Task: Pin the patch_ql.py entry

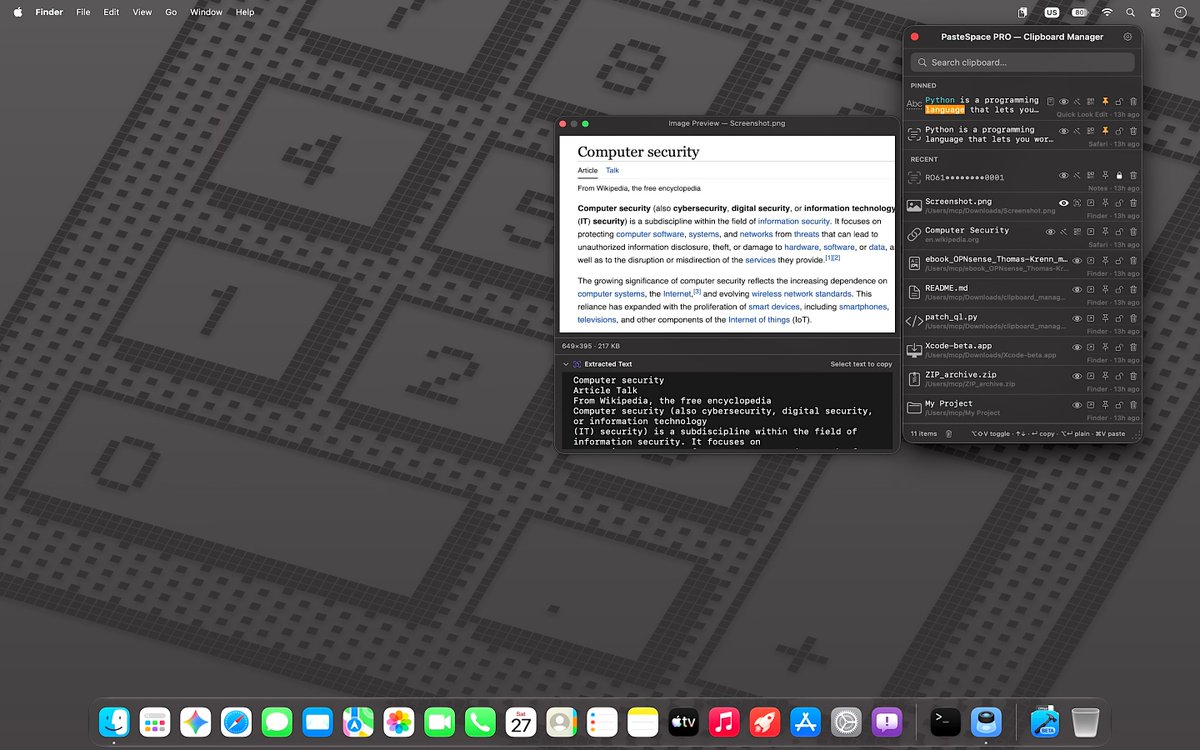Action: (1105, 318)
